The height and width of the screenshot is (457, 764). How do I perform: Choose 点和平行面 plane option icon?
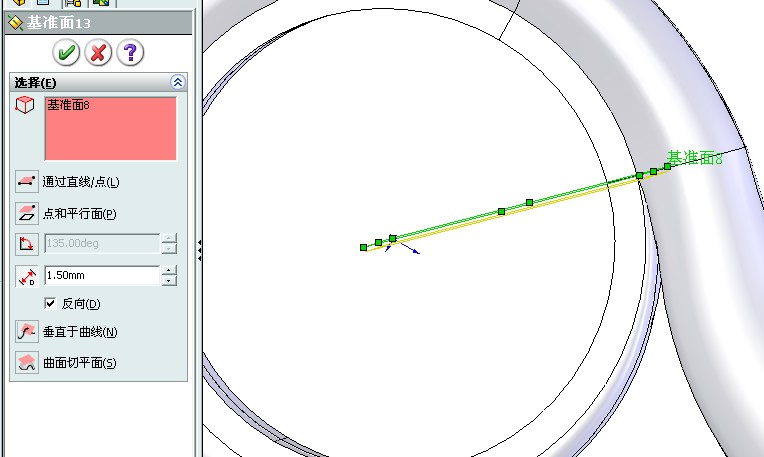(x=26, y=213)
